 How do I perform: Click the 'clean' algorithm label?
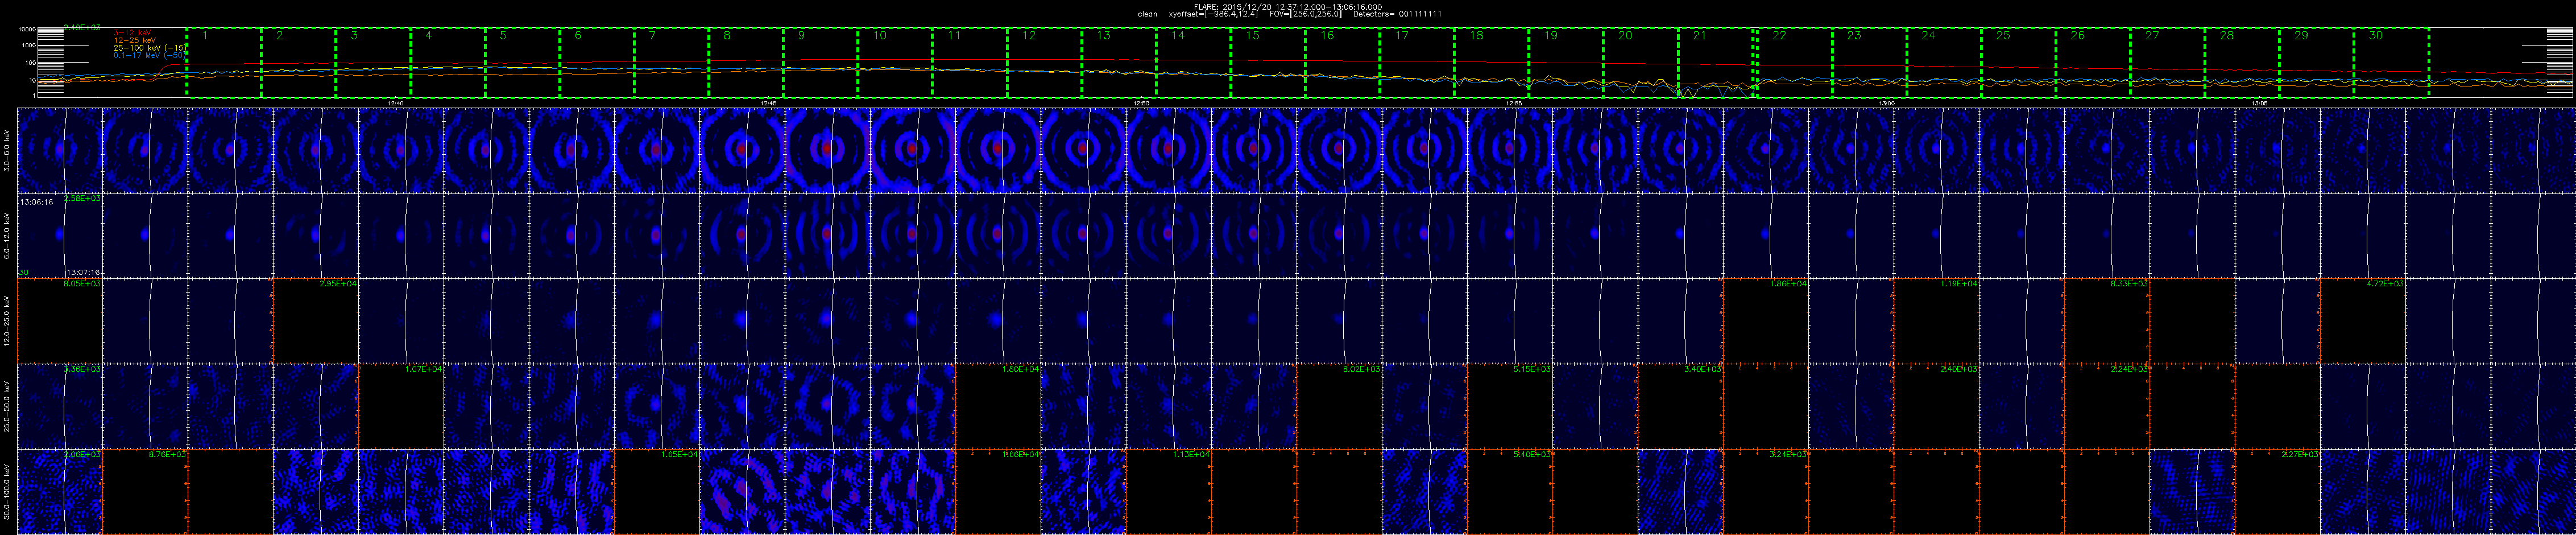pos(1148,14)
